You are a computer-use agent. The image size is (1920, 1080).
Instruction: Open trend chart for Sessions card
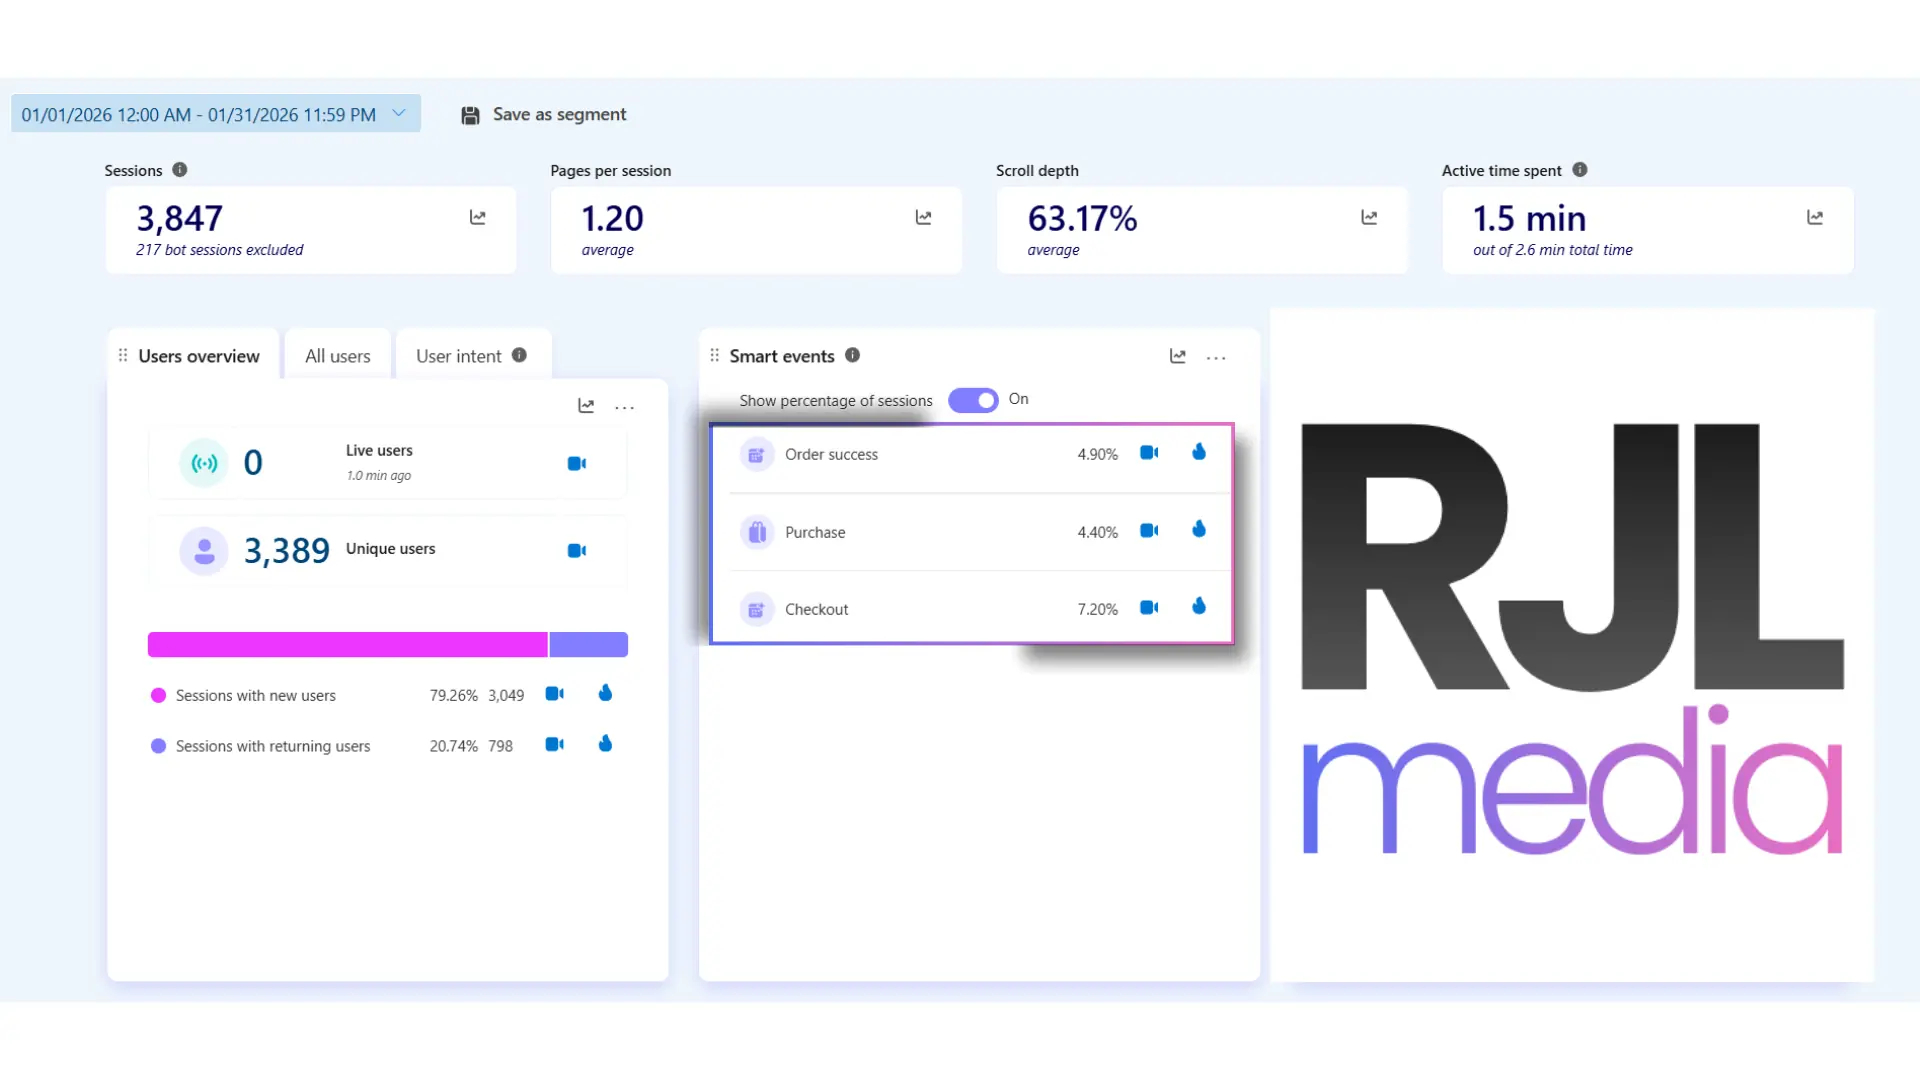(478, 217)
